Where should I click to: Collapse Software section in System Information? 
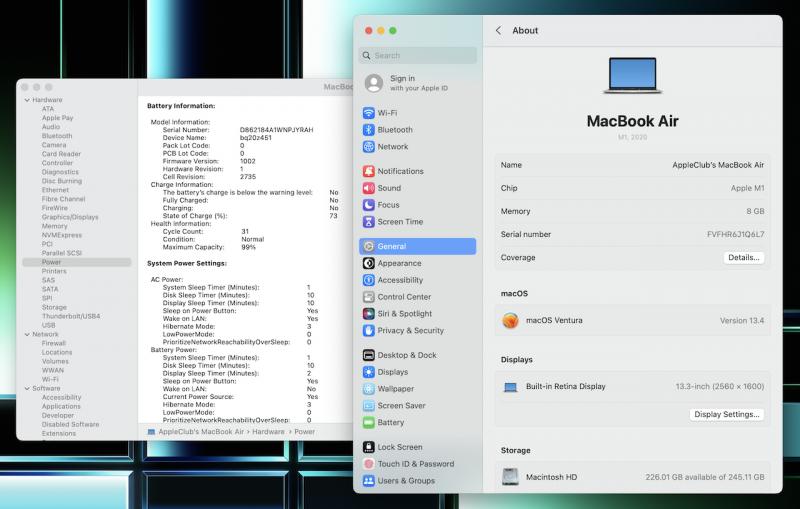[27, 388]
